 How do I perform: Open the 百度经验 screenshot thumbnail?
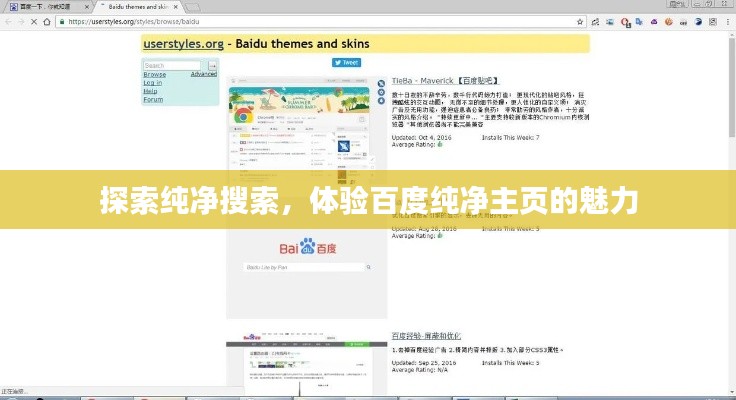coord(307,362)
